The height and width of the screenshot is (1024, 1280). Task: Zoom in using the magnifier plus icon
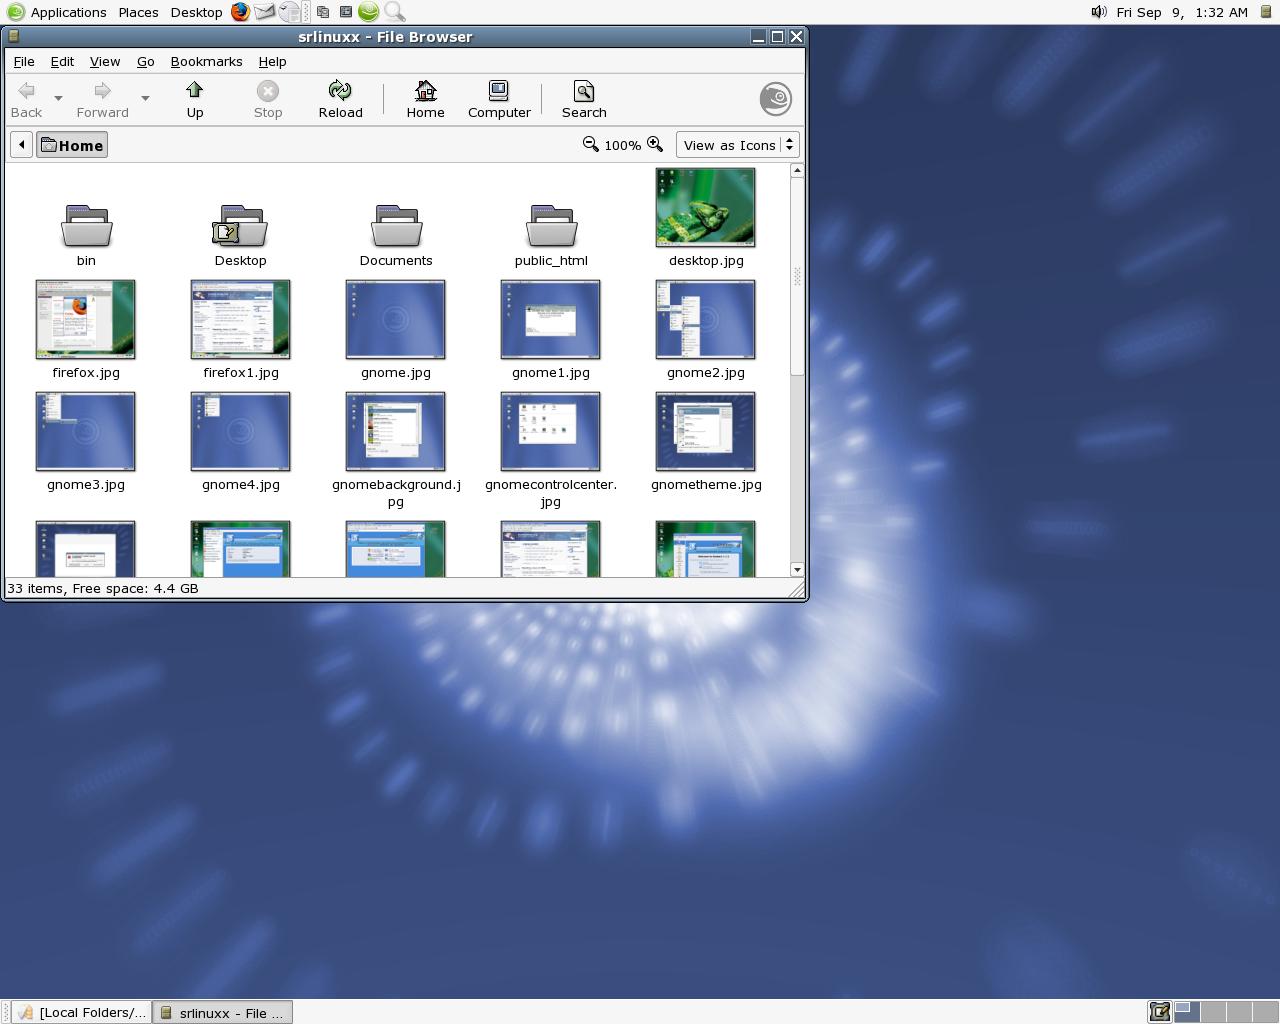coord(655,145)
